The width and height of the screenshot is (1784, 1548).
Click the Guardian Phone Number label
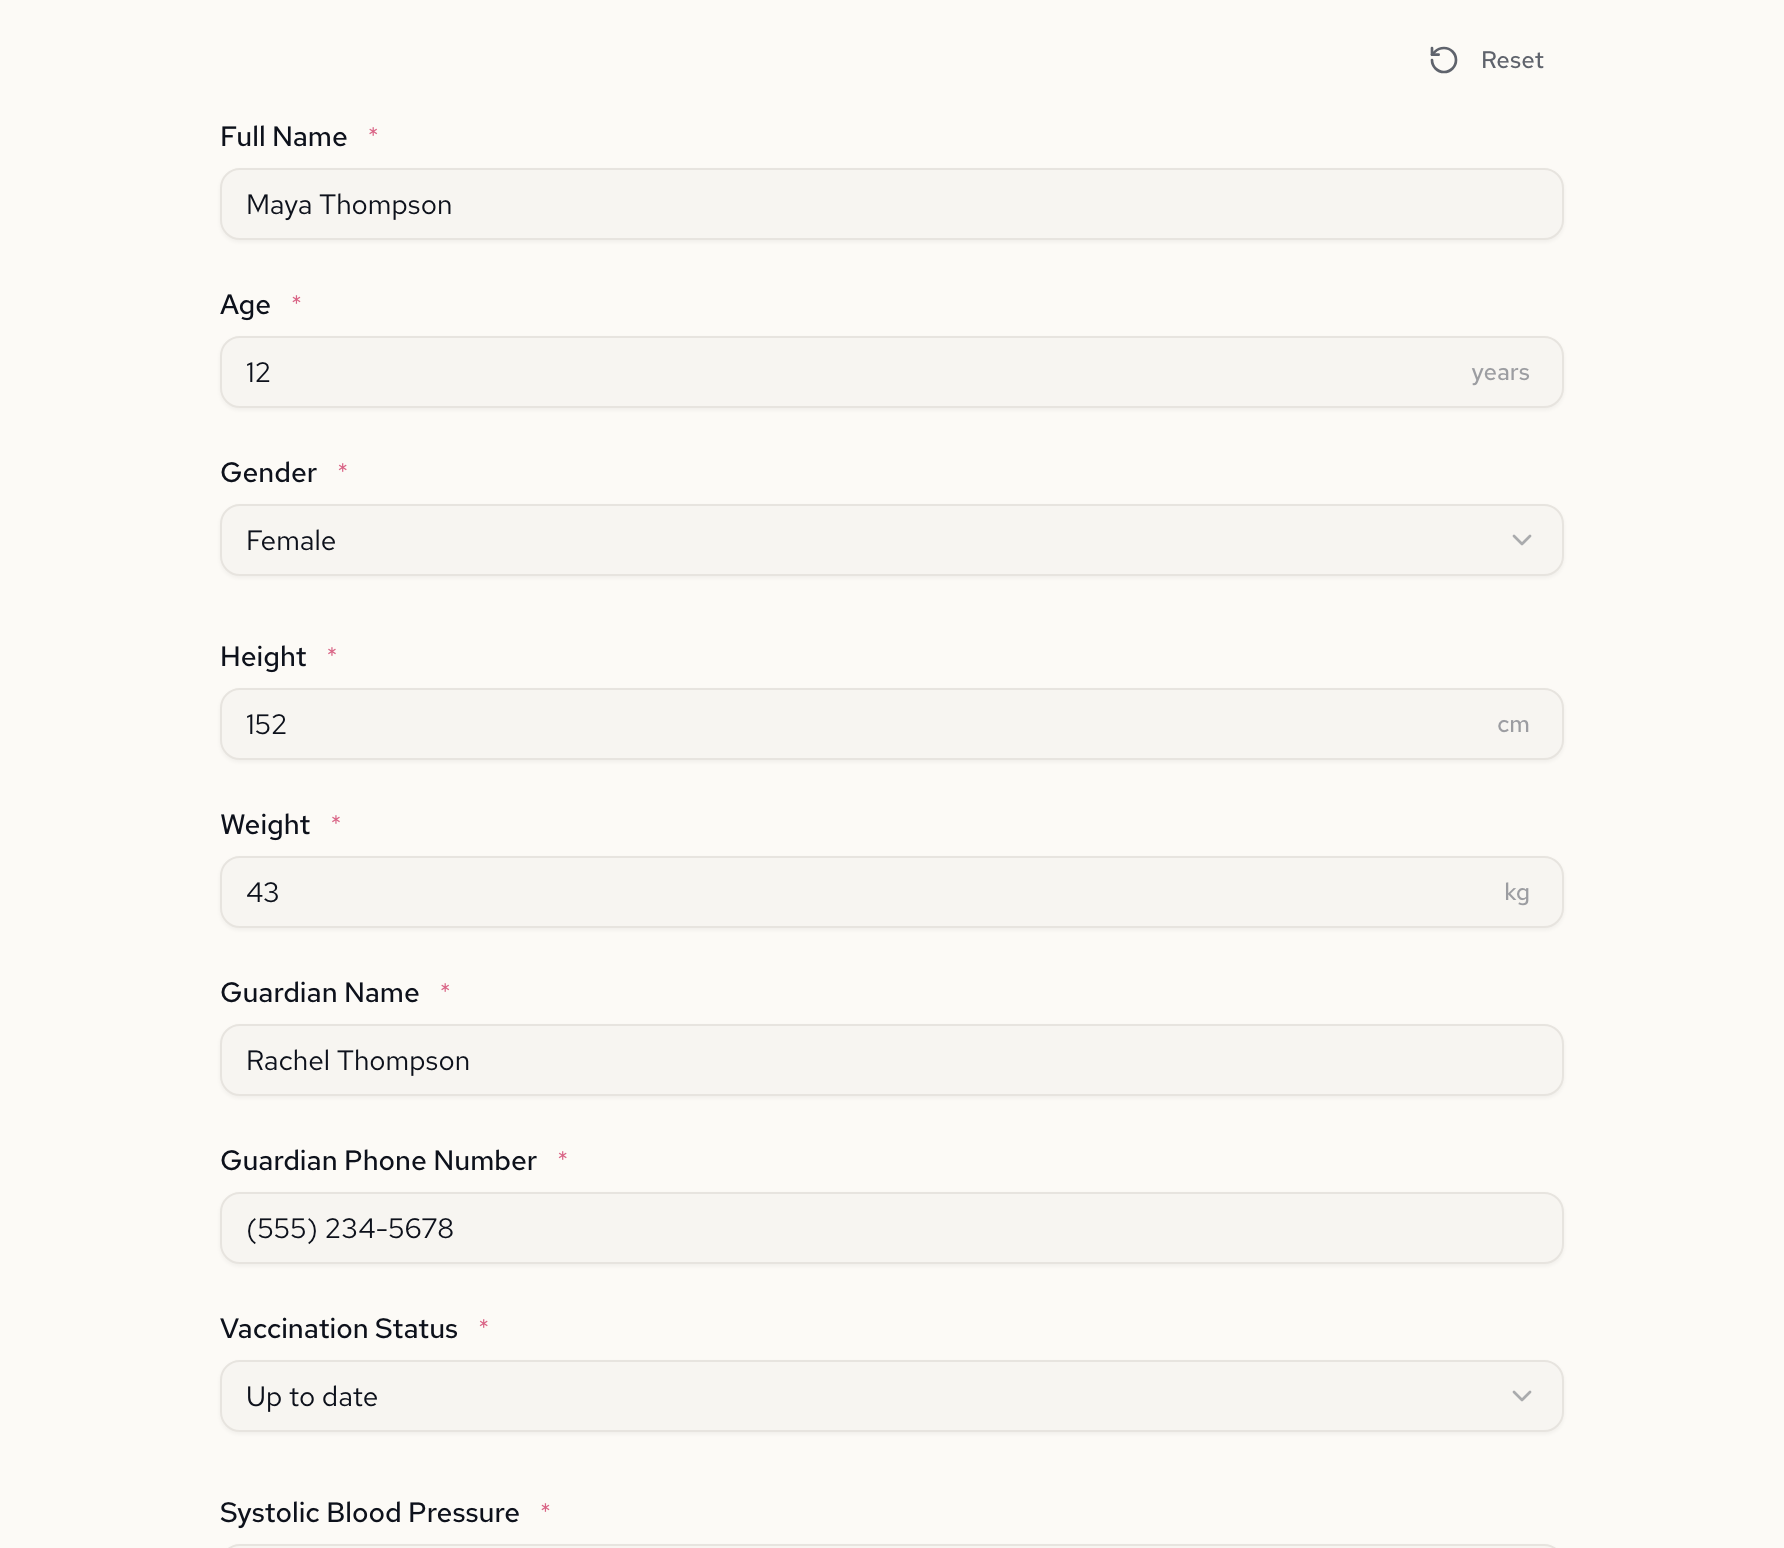pyautogui.click(x=378, y=1161)
